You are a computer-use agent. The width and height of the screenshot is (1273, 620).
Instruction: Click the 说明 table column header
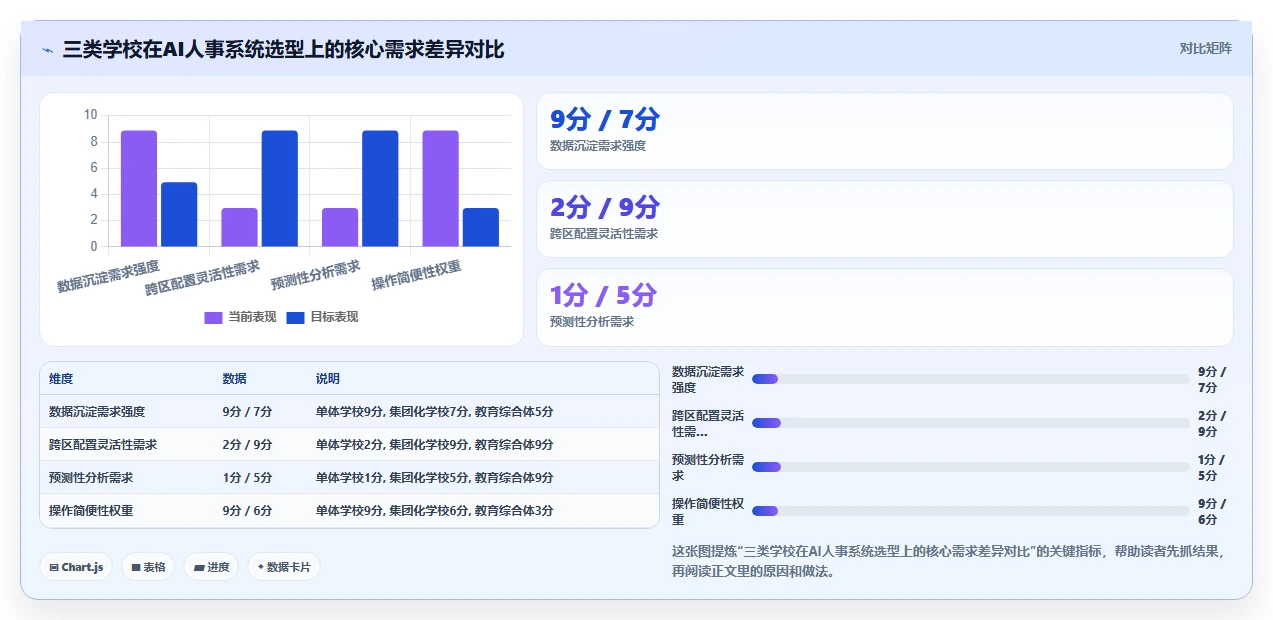328,379
